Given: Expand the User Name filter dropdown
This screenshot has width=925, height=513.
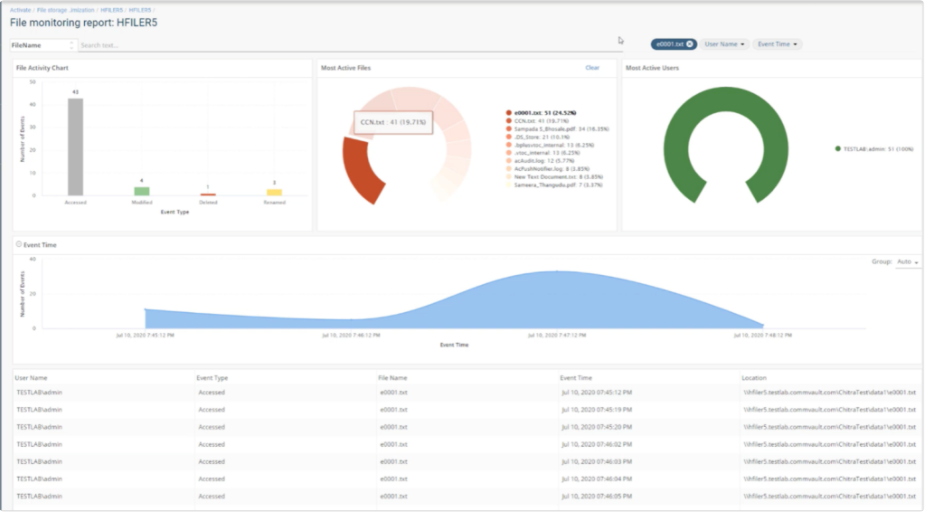Looking at the screenshot, I should pyautogui.click(x=725, y=44).
